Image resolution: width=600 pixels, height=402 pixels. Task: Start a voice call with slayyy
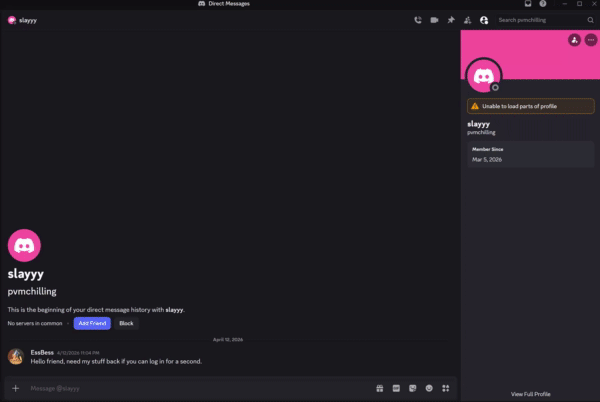pos(417,19)
